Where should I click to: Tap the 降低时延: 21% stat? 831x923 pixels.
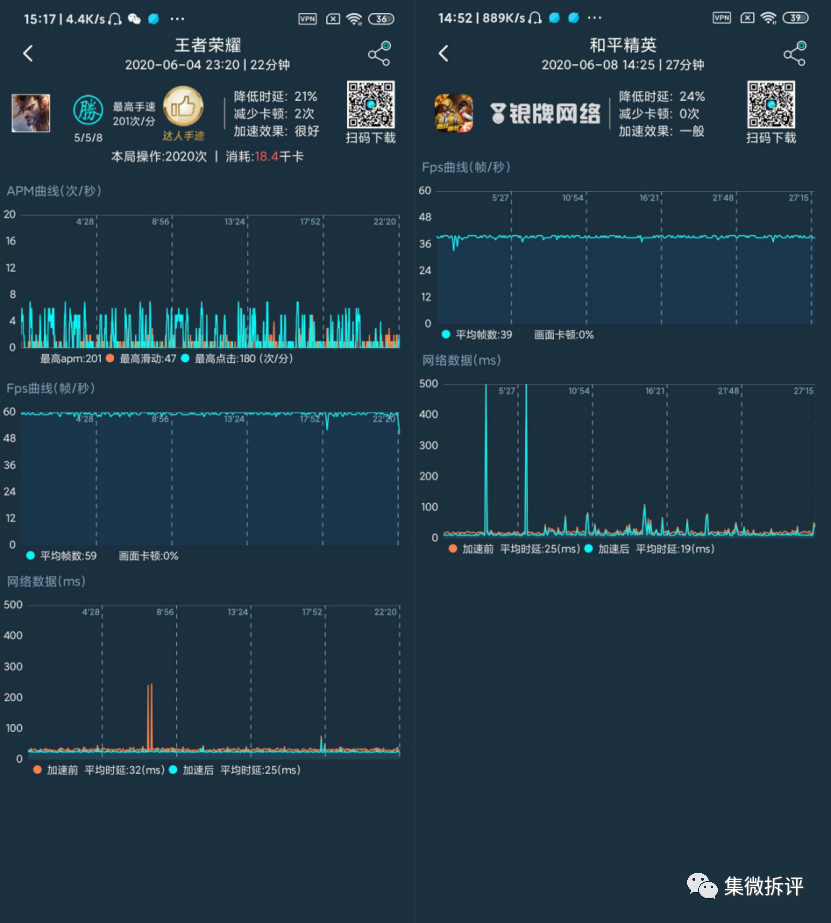[275, 96]
